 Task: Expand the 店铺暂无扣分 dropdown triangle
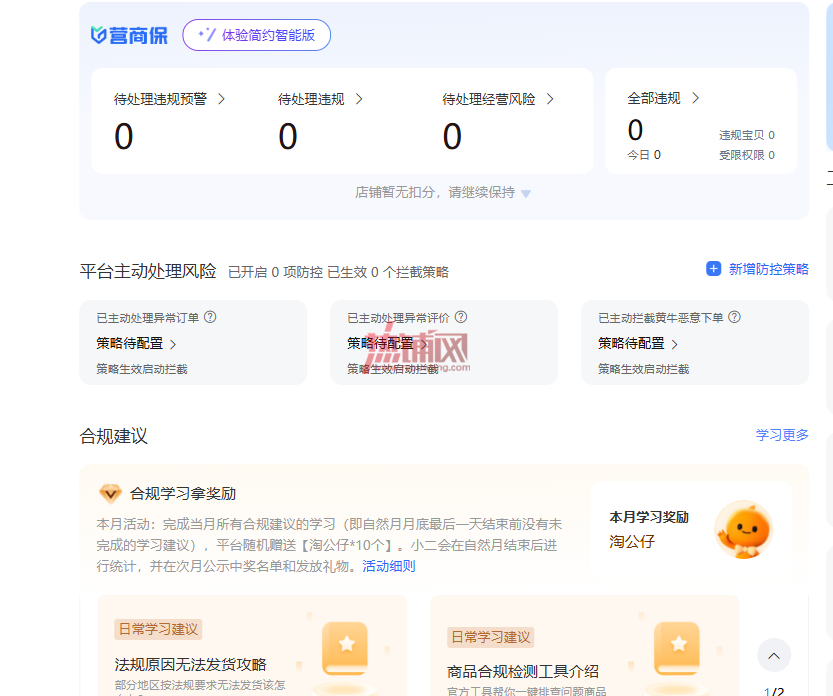(x=526, y=193)
